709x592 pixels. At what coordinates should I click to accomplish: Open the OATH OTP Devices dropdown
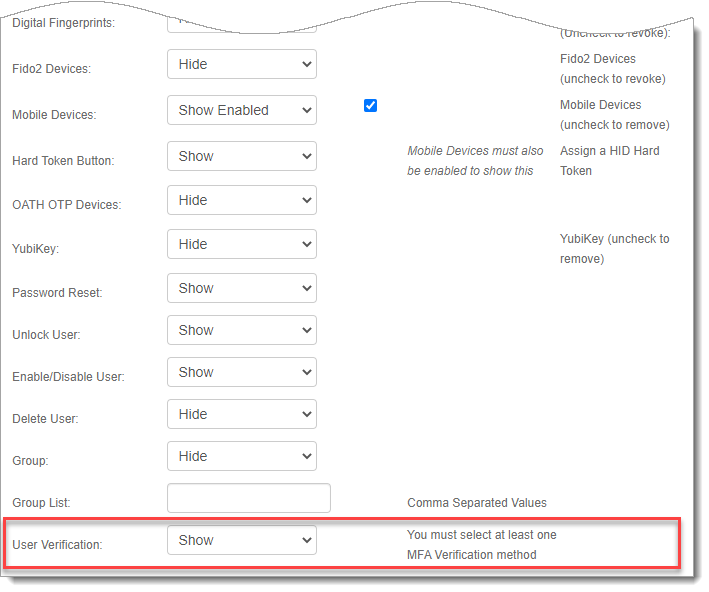pos(241,201)
